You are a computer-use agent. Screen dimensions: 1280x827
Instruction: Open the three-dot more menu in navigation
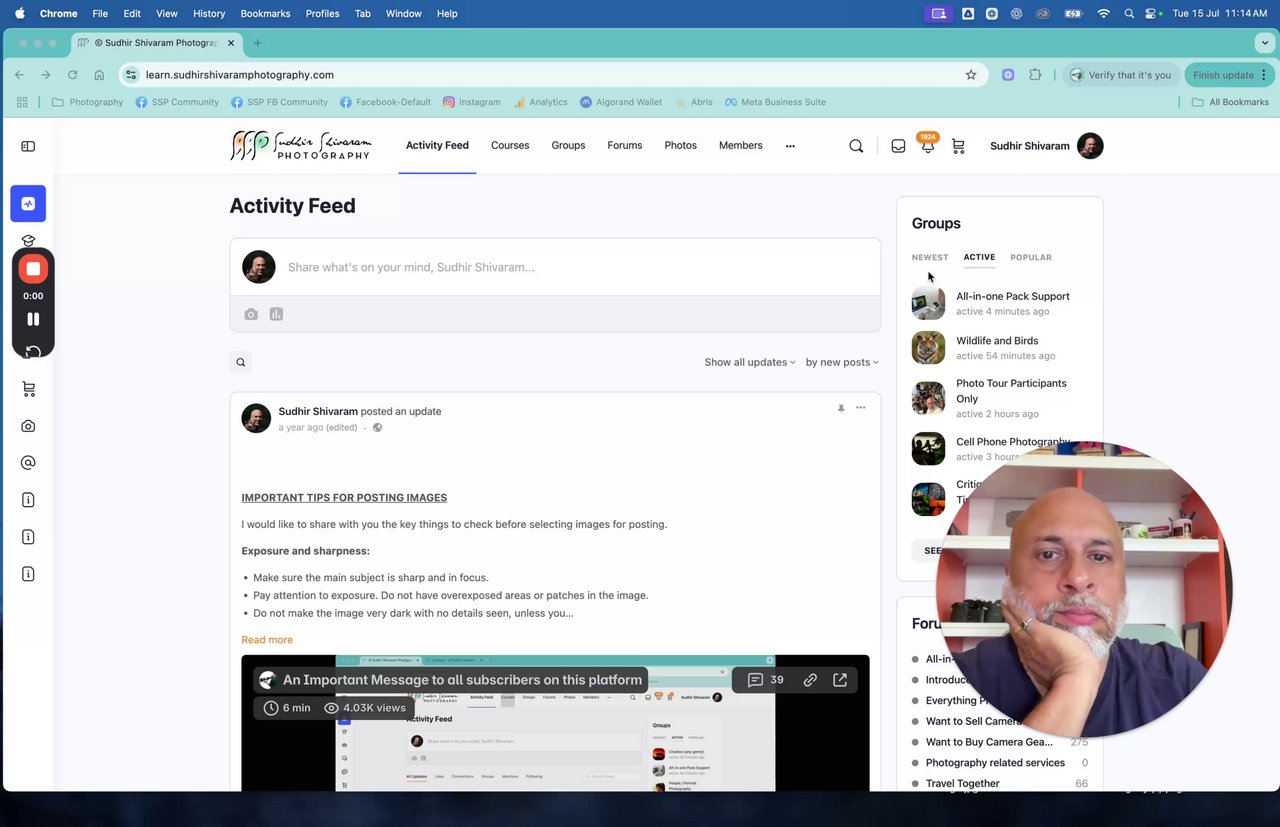(790, 146)
